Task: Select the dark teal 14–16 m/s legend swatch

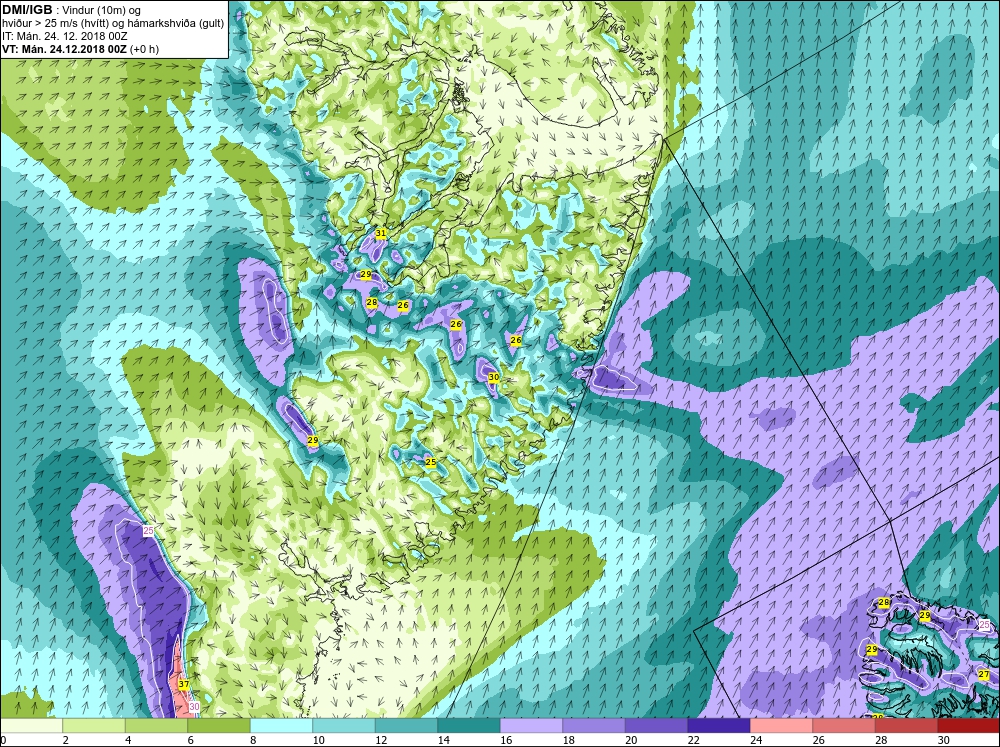Action: (x=469, y=725)
